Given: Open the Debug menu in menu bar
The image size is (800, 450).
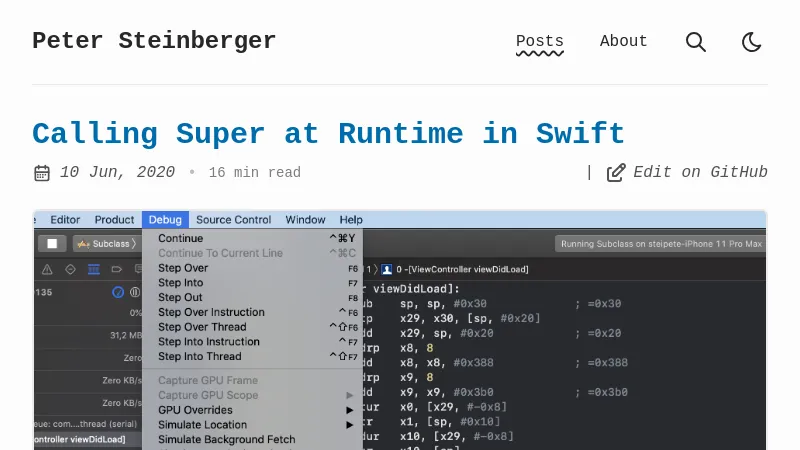Looking at the screenshot, I should pos(165,220).
